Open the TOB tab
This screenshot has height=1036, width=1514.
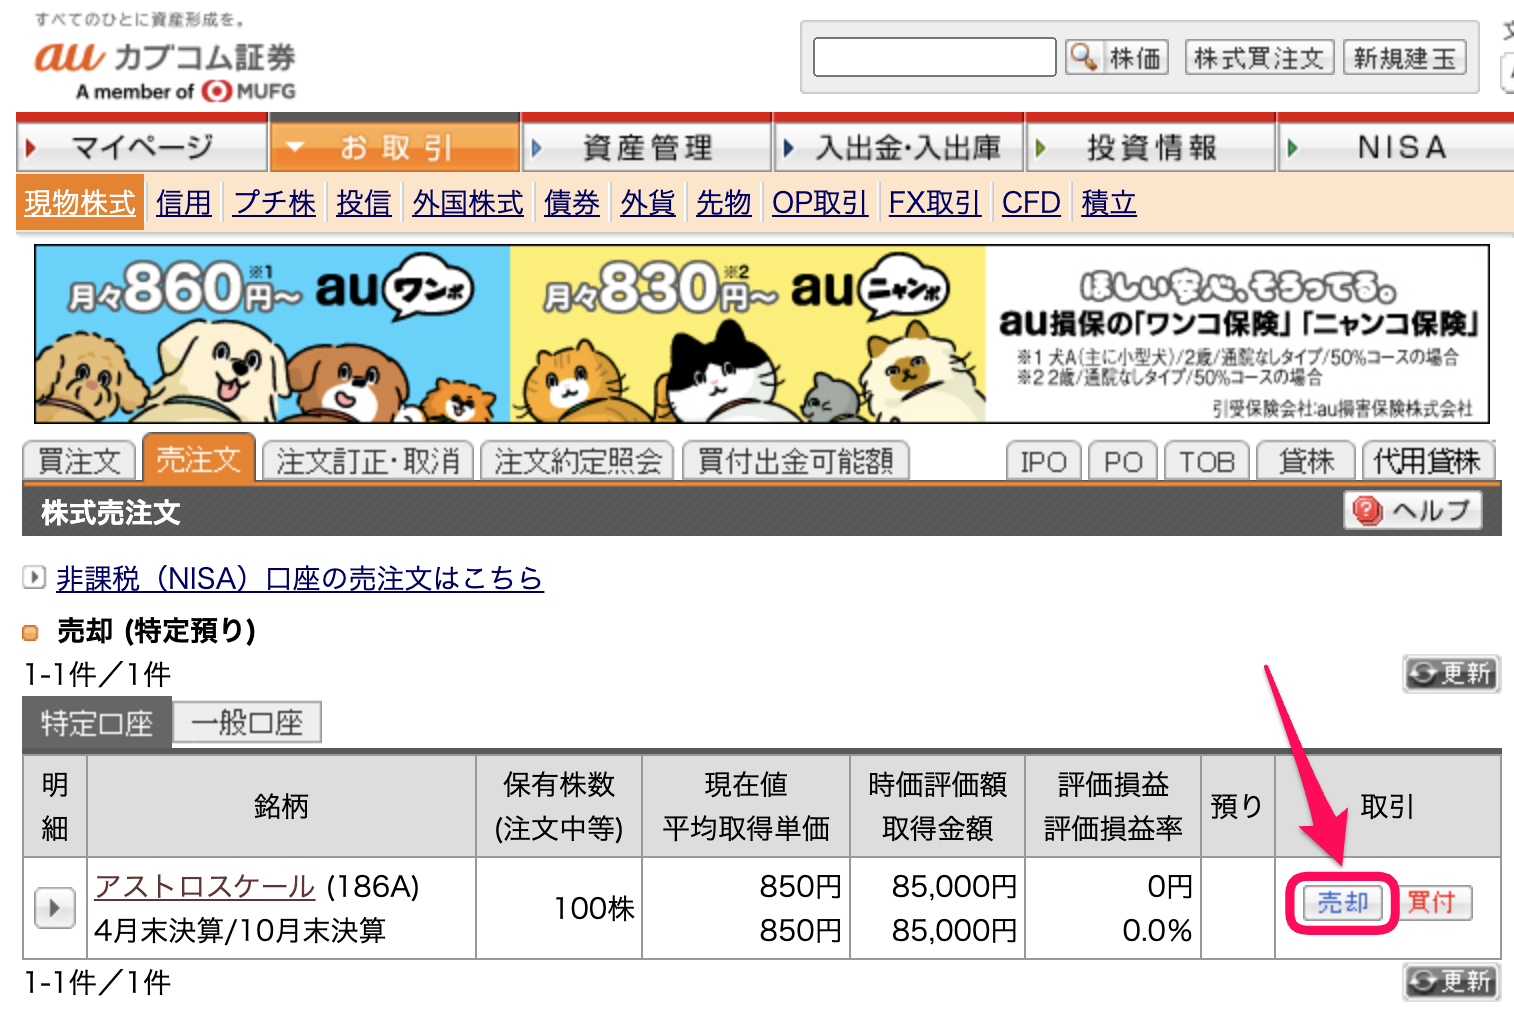[x=1207, y=461]
